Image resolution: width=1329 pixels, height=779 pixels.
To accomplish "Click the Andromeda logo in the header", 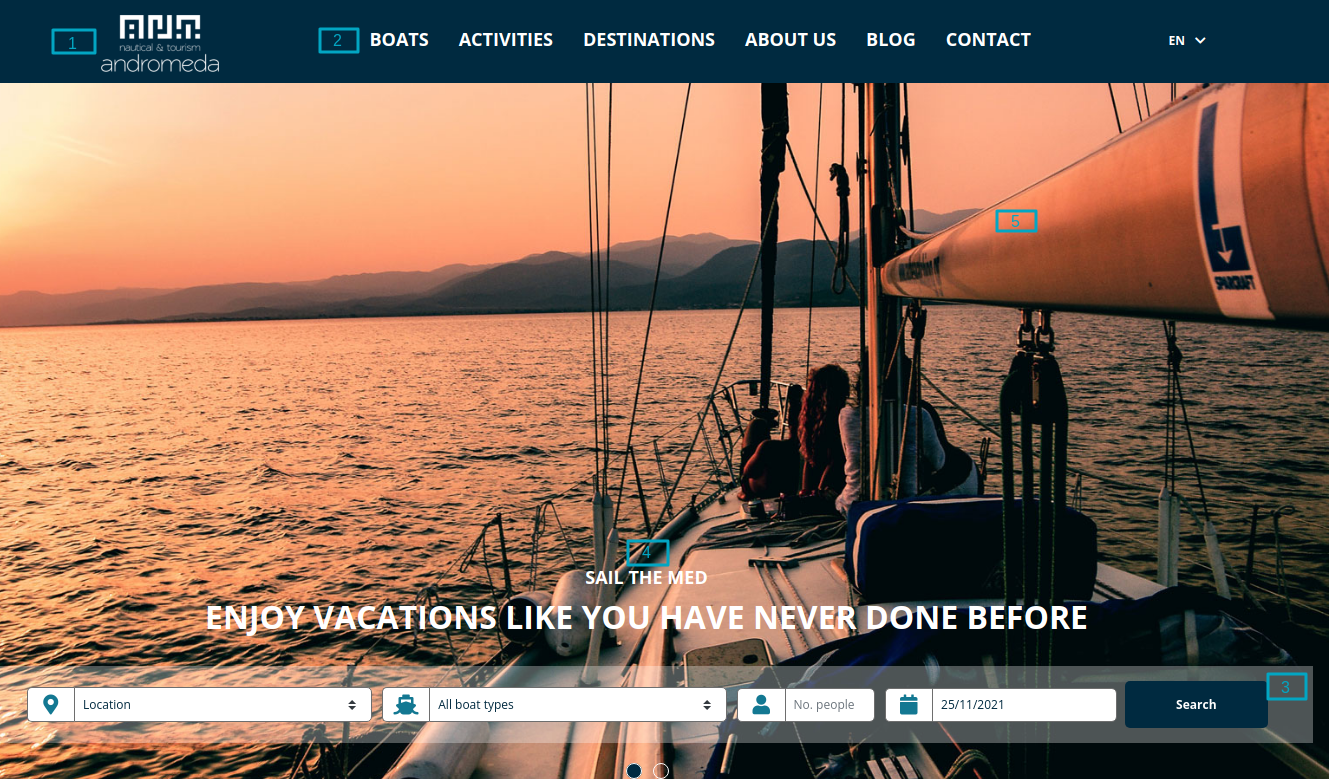I will (x=160, y=43).
